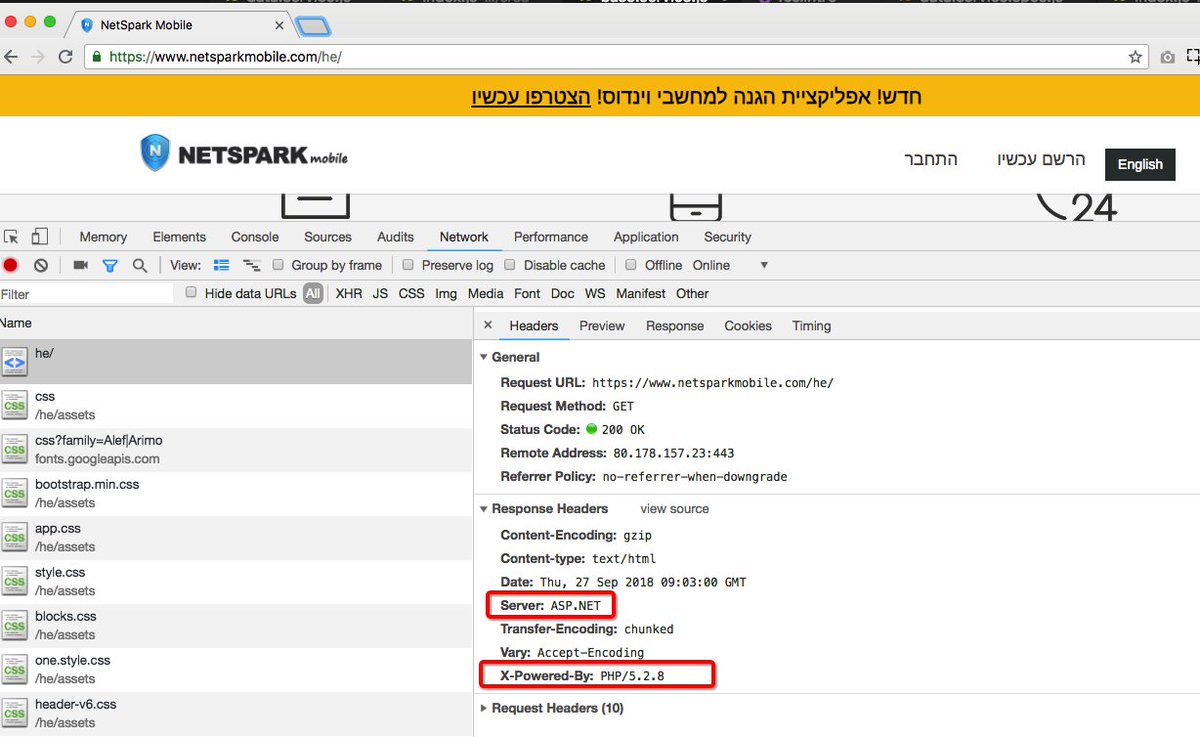Image resolution: width=1200 pixels, height=737 pixels.
Task: Clear the network log icon
Action: (x=41, y=265)
